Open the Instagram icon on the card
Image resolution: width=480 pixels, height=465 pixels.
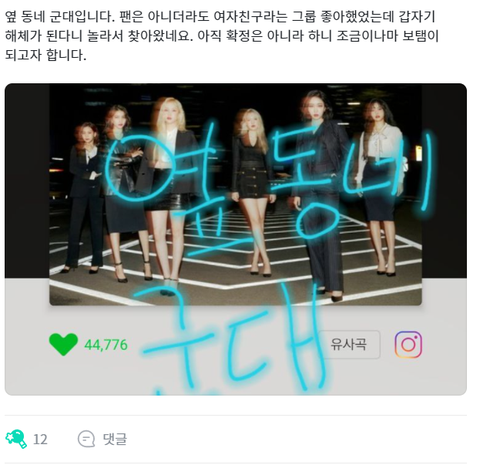(408, 344)
